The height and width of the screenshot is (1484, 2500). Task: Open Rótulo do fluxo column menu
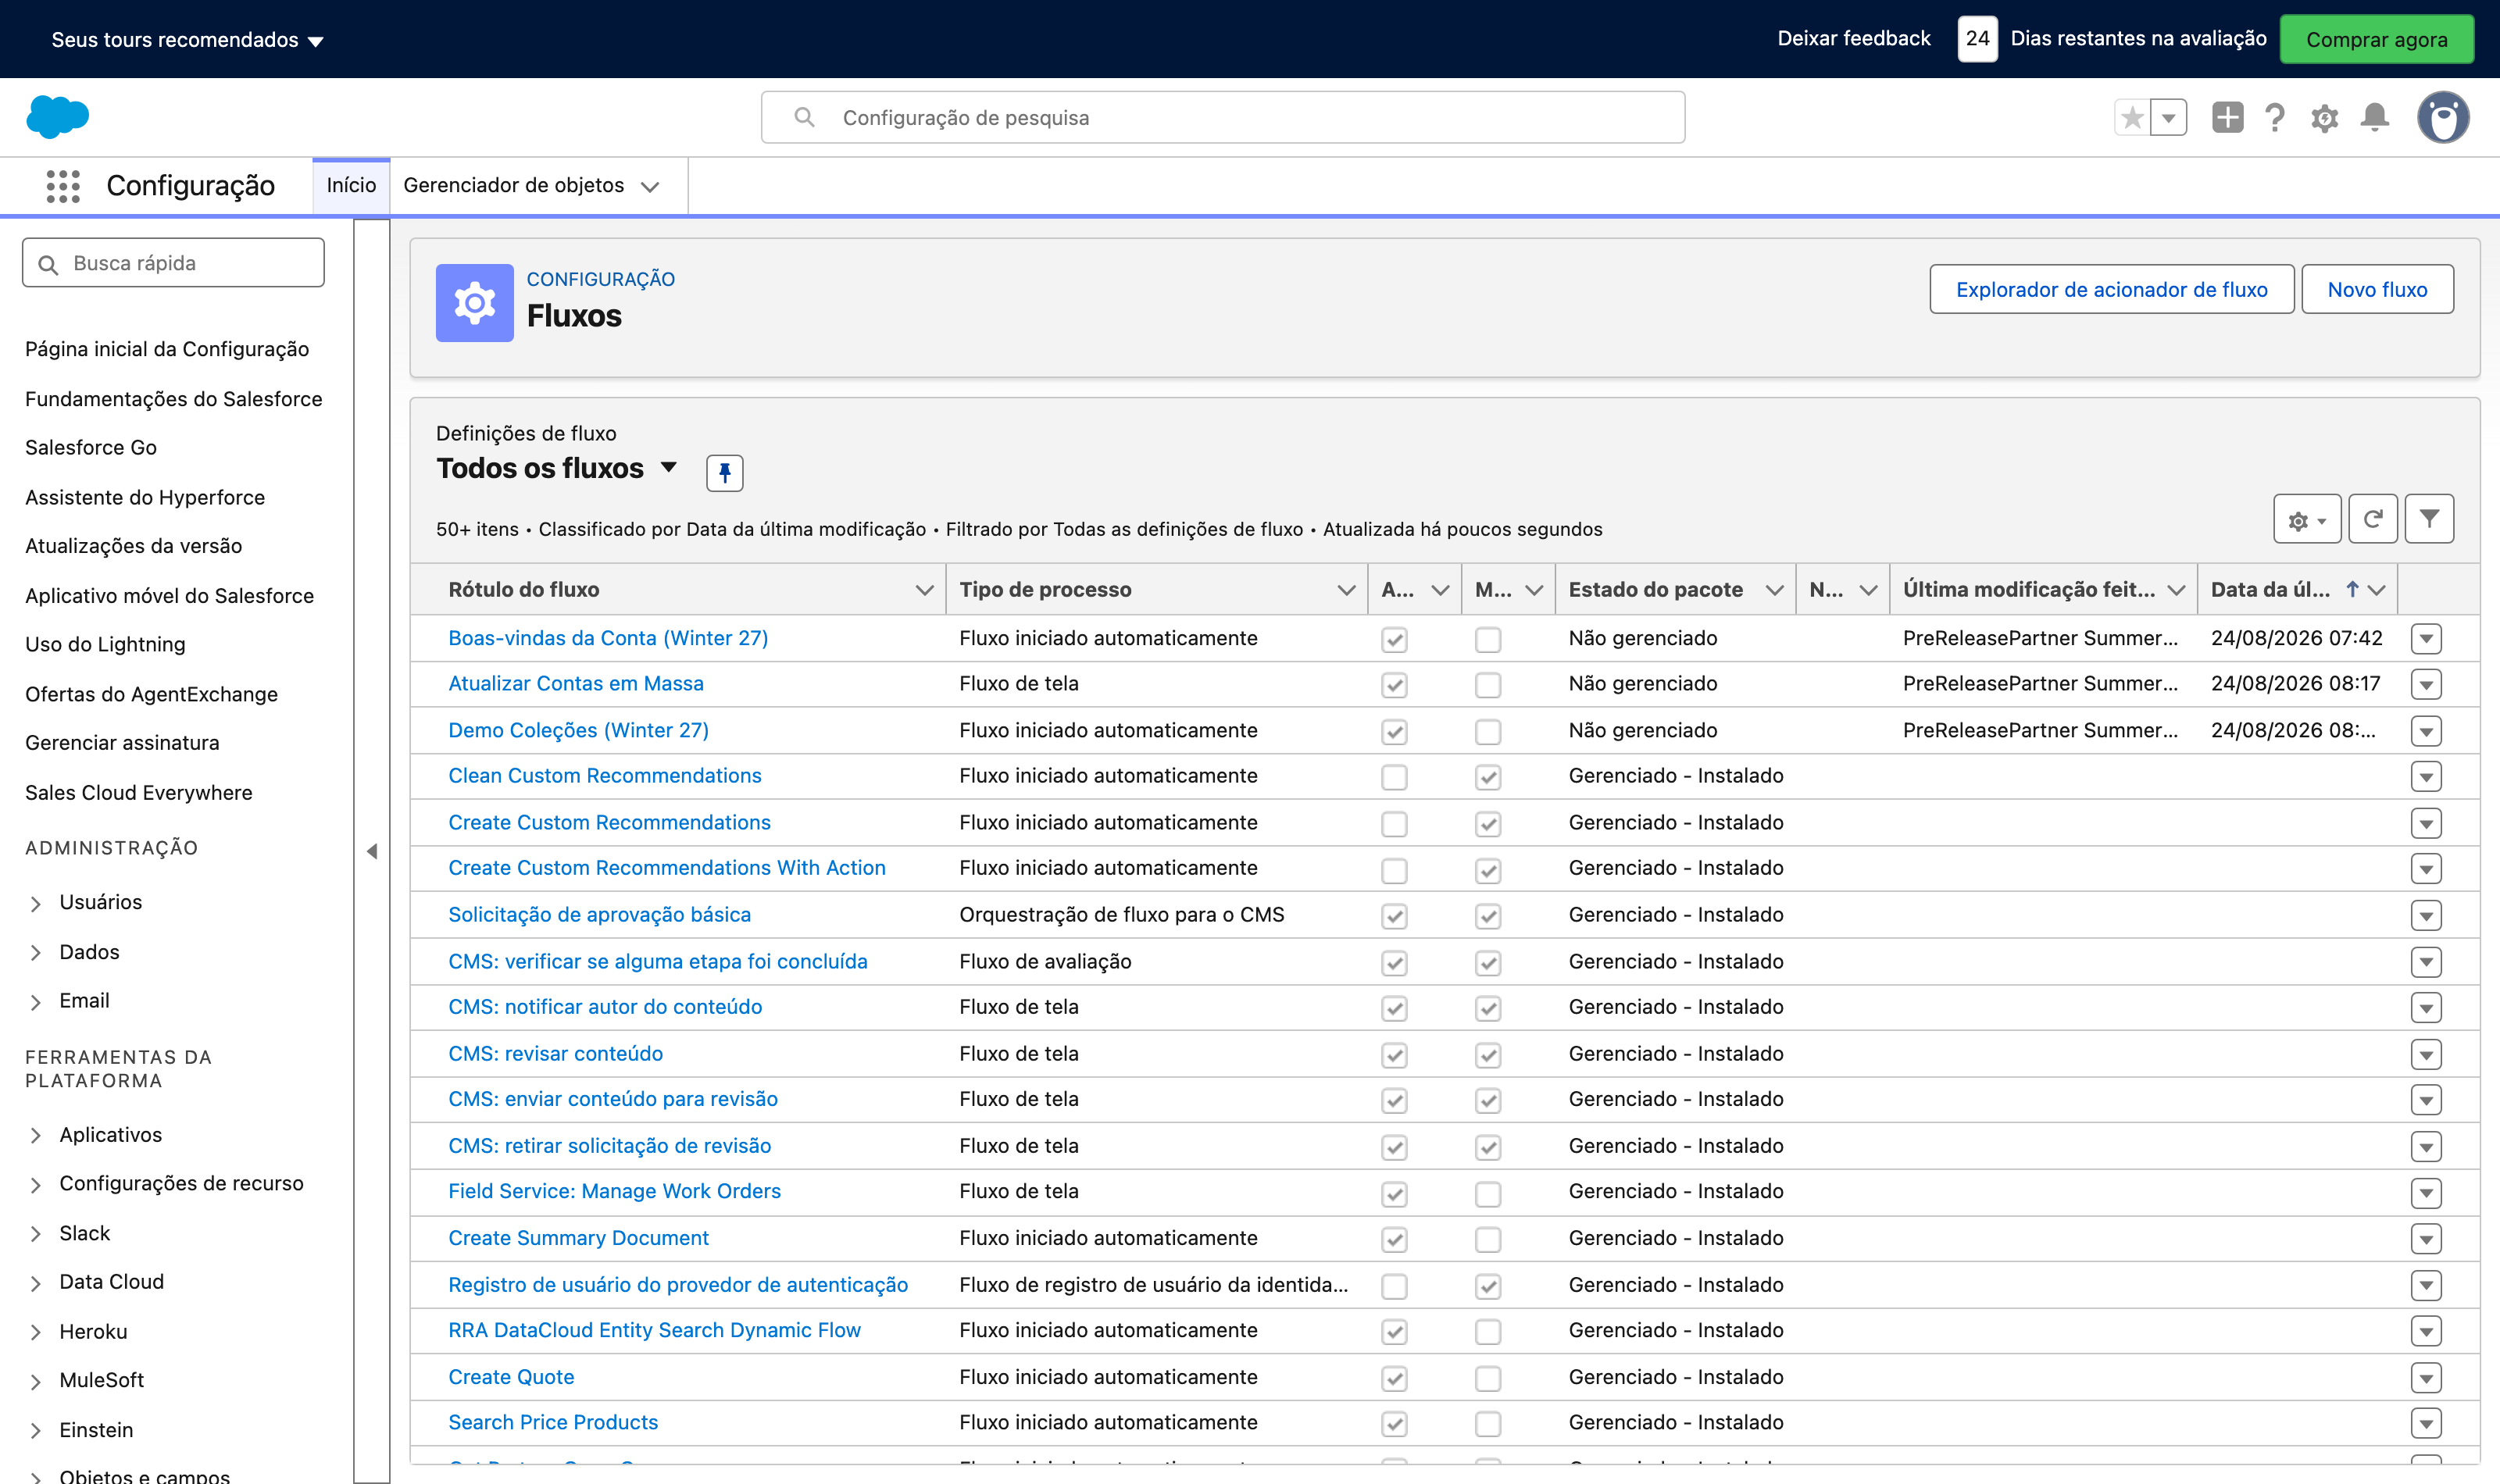pos(924,590)
